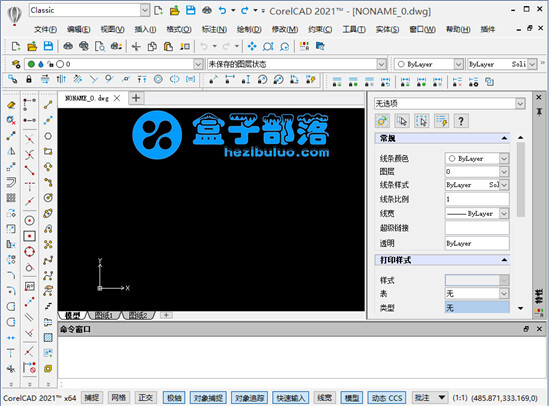Open the 线宽 ByLayer dropdown
The image size is (550, 406).
[504, 213]
